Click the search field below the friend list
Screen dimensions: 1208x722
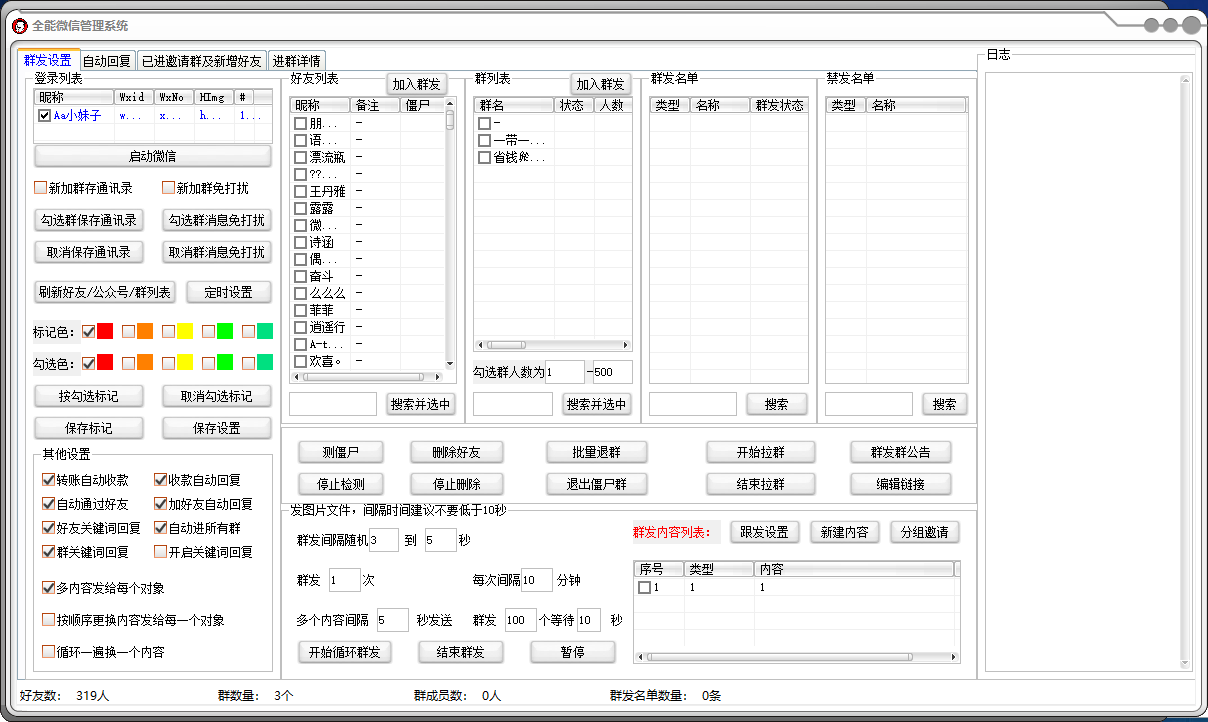333,403
